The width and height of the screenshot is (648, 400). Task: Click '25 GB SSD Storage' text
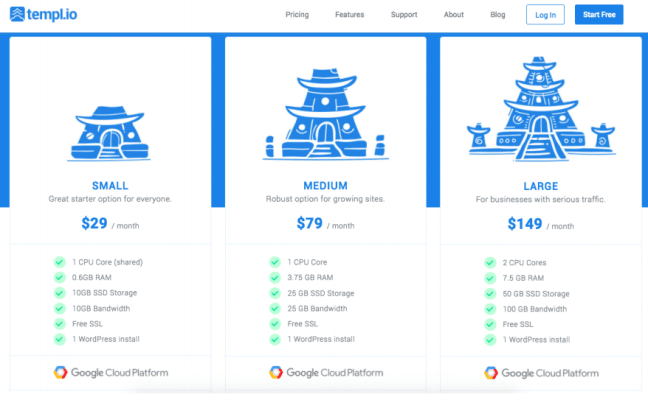[x=321, y=293]
